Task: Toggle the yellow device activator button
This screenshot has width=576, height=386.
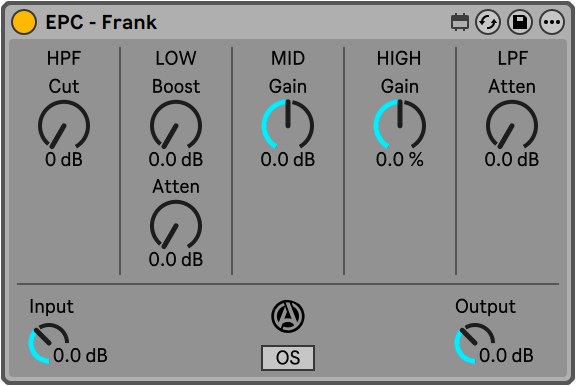Action: 24,22
